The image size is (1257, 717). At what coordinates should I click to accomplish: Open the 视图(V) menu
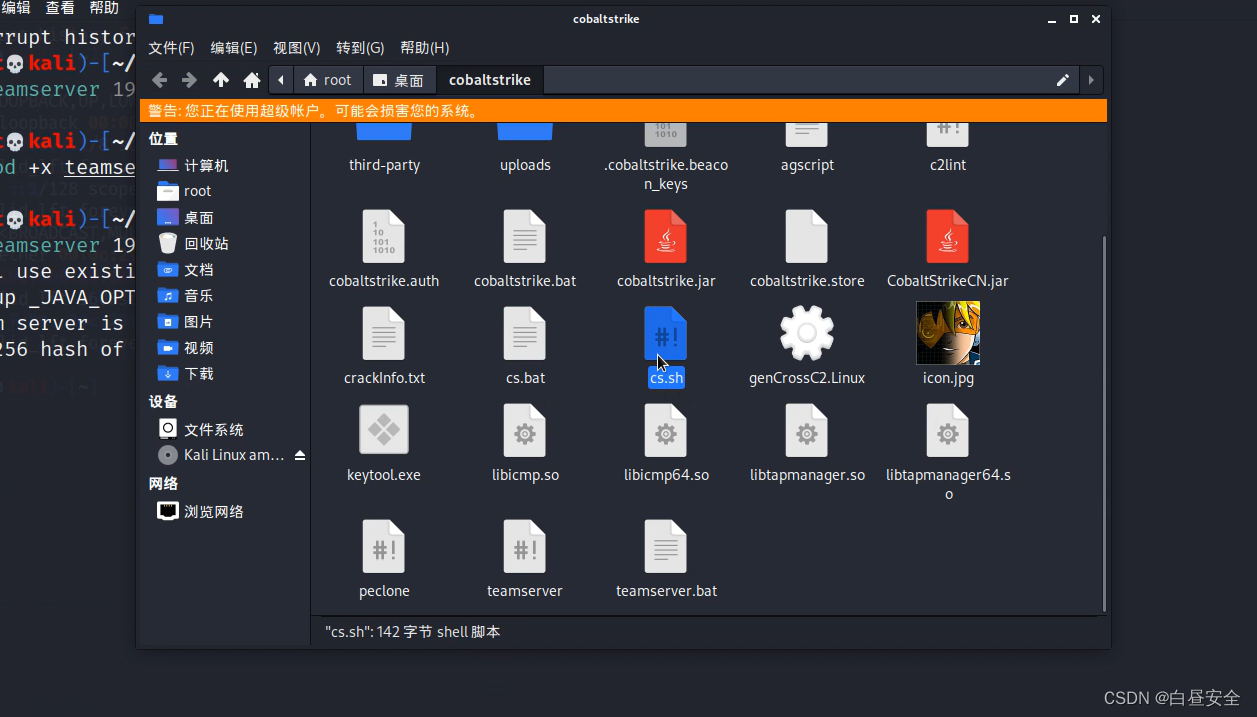[297, 47]
